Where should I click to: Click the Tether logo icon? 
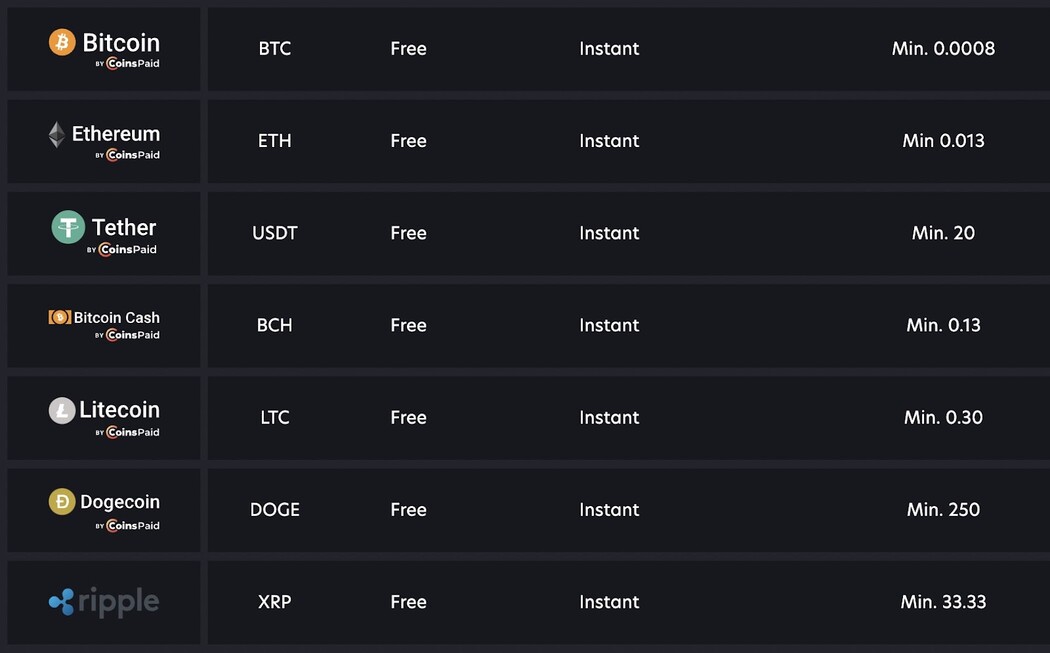68,226
